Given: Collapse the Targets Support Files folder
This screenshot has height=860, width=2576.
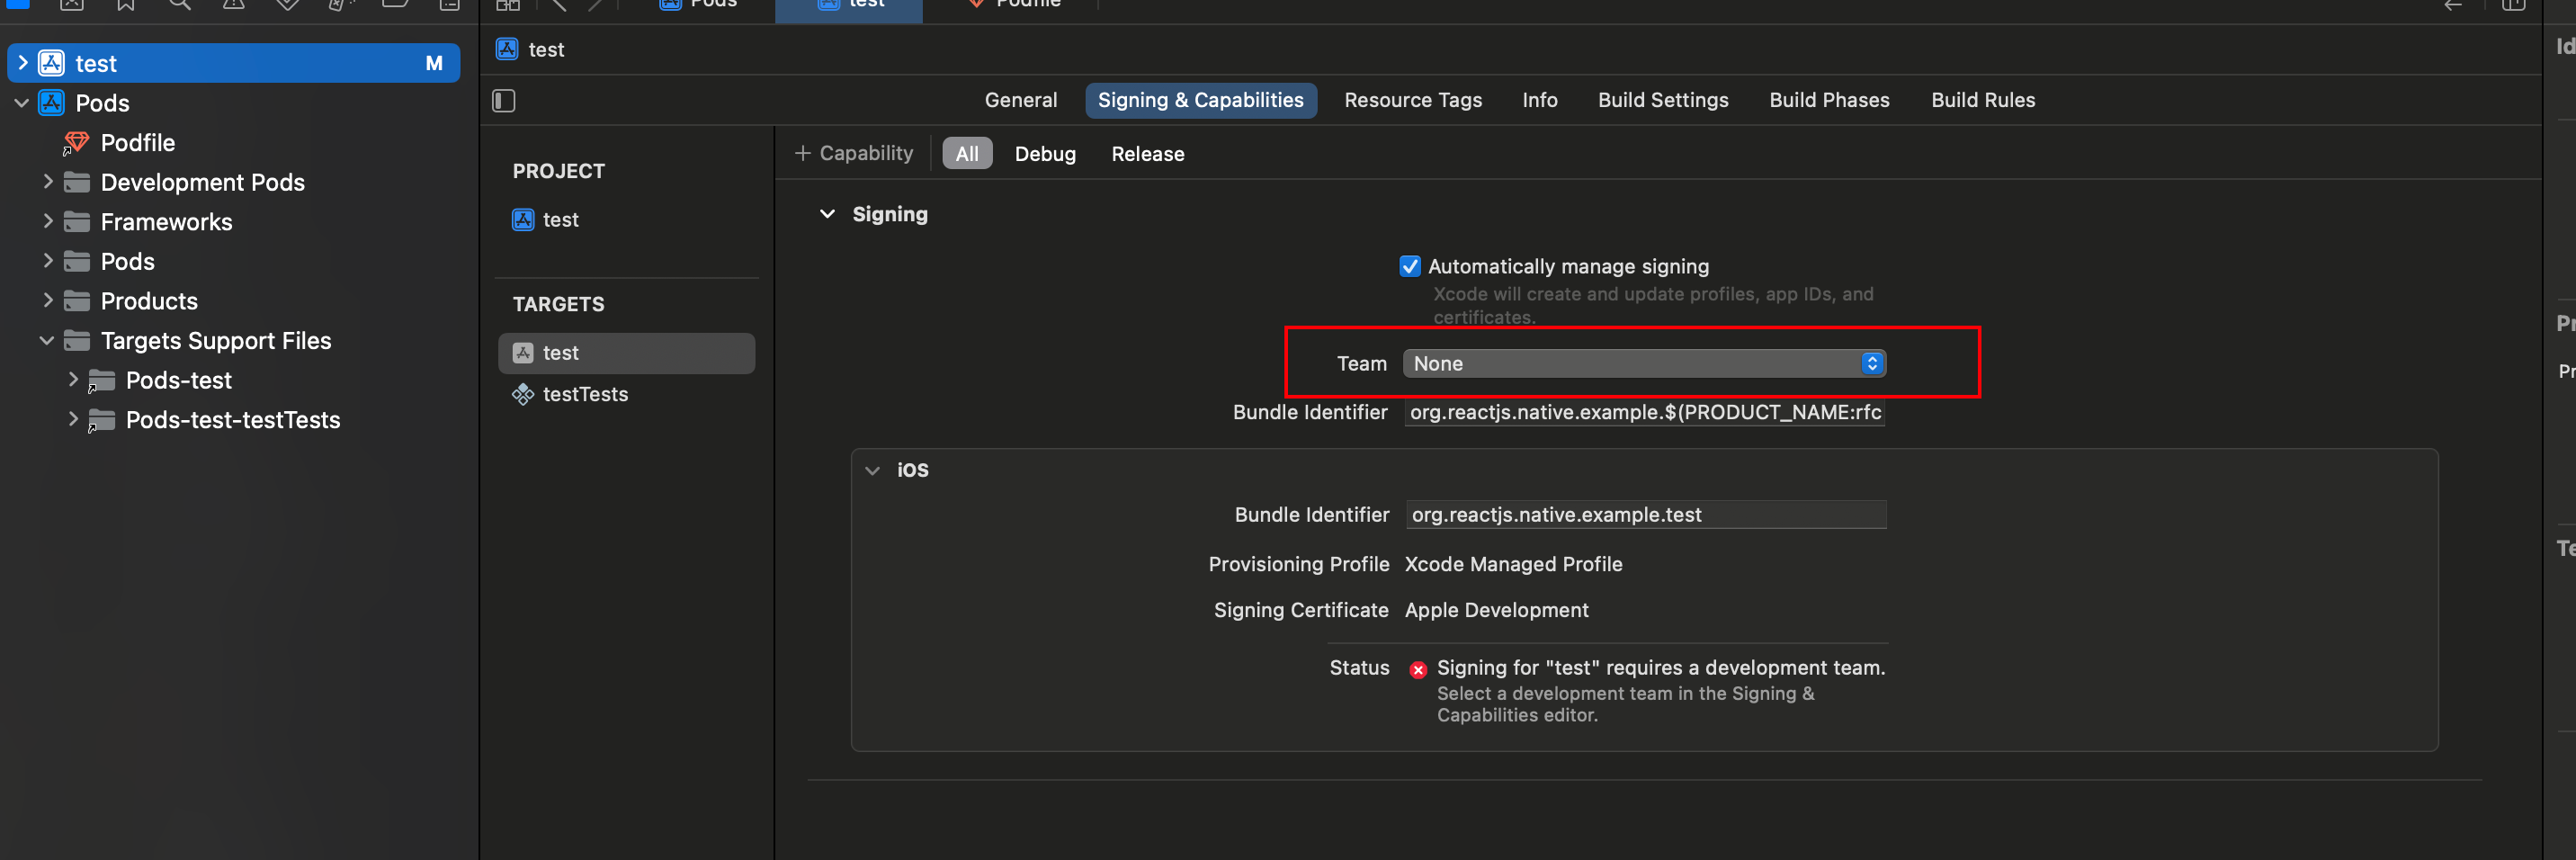Looking at the screenshot, I should (x=47, y=341).
